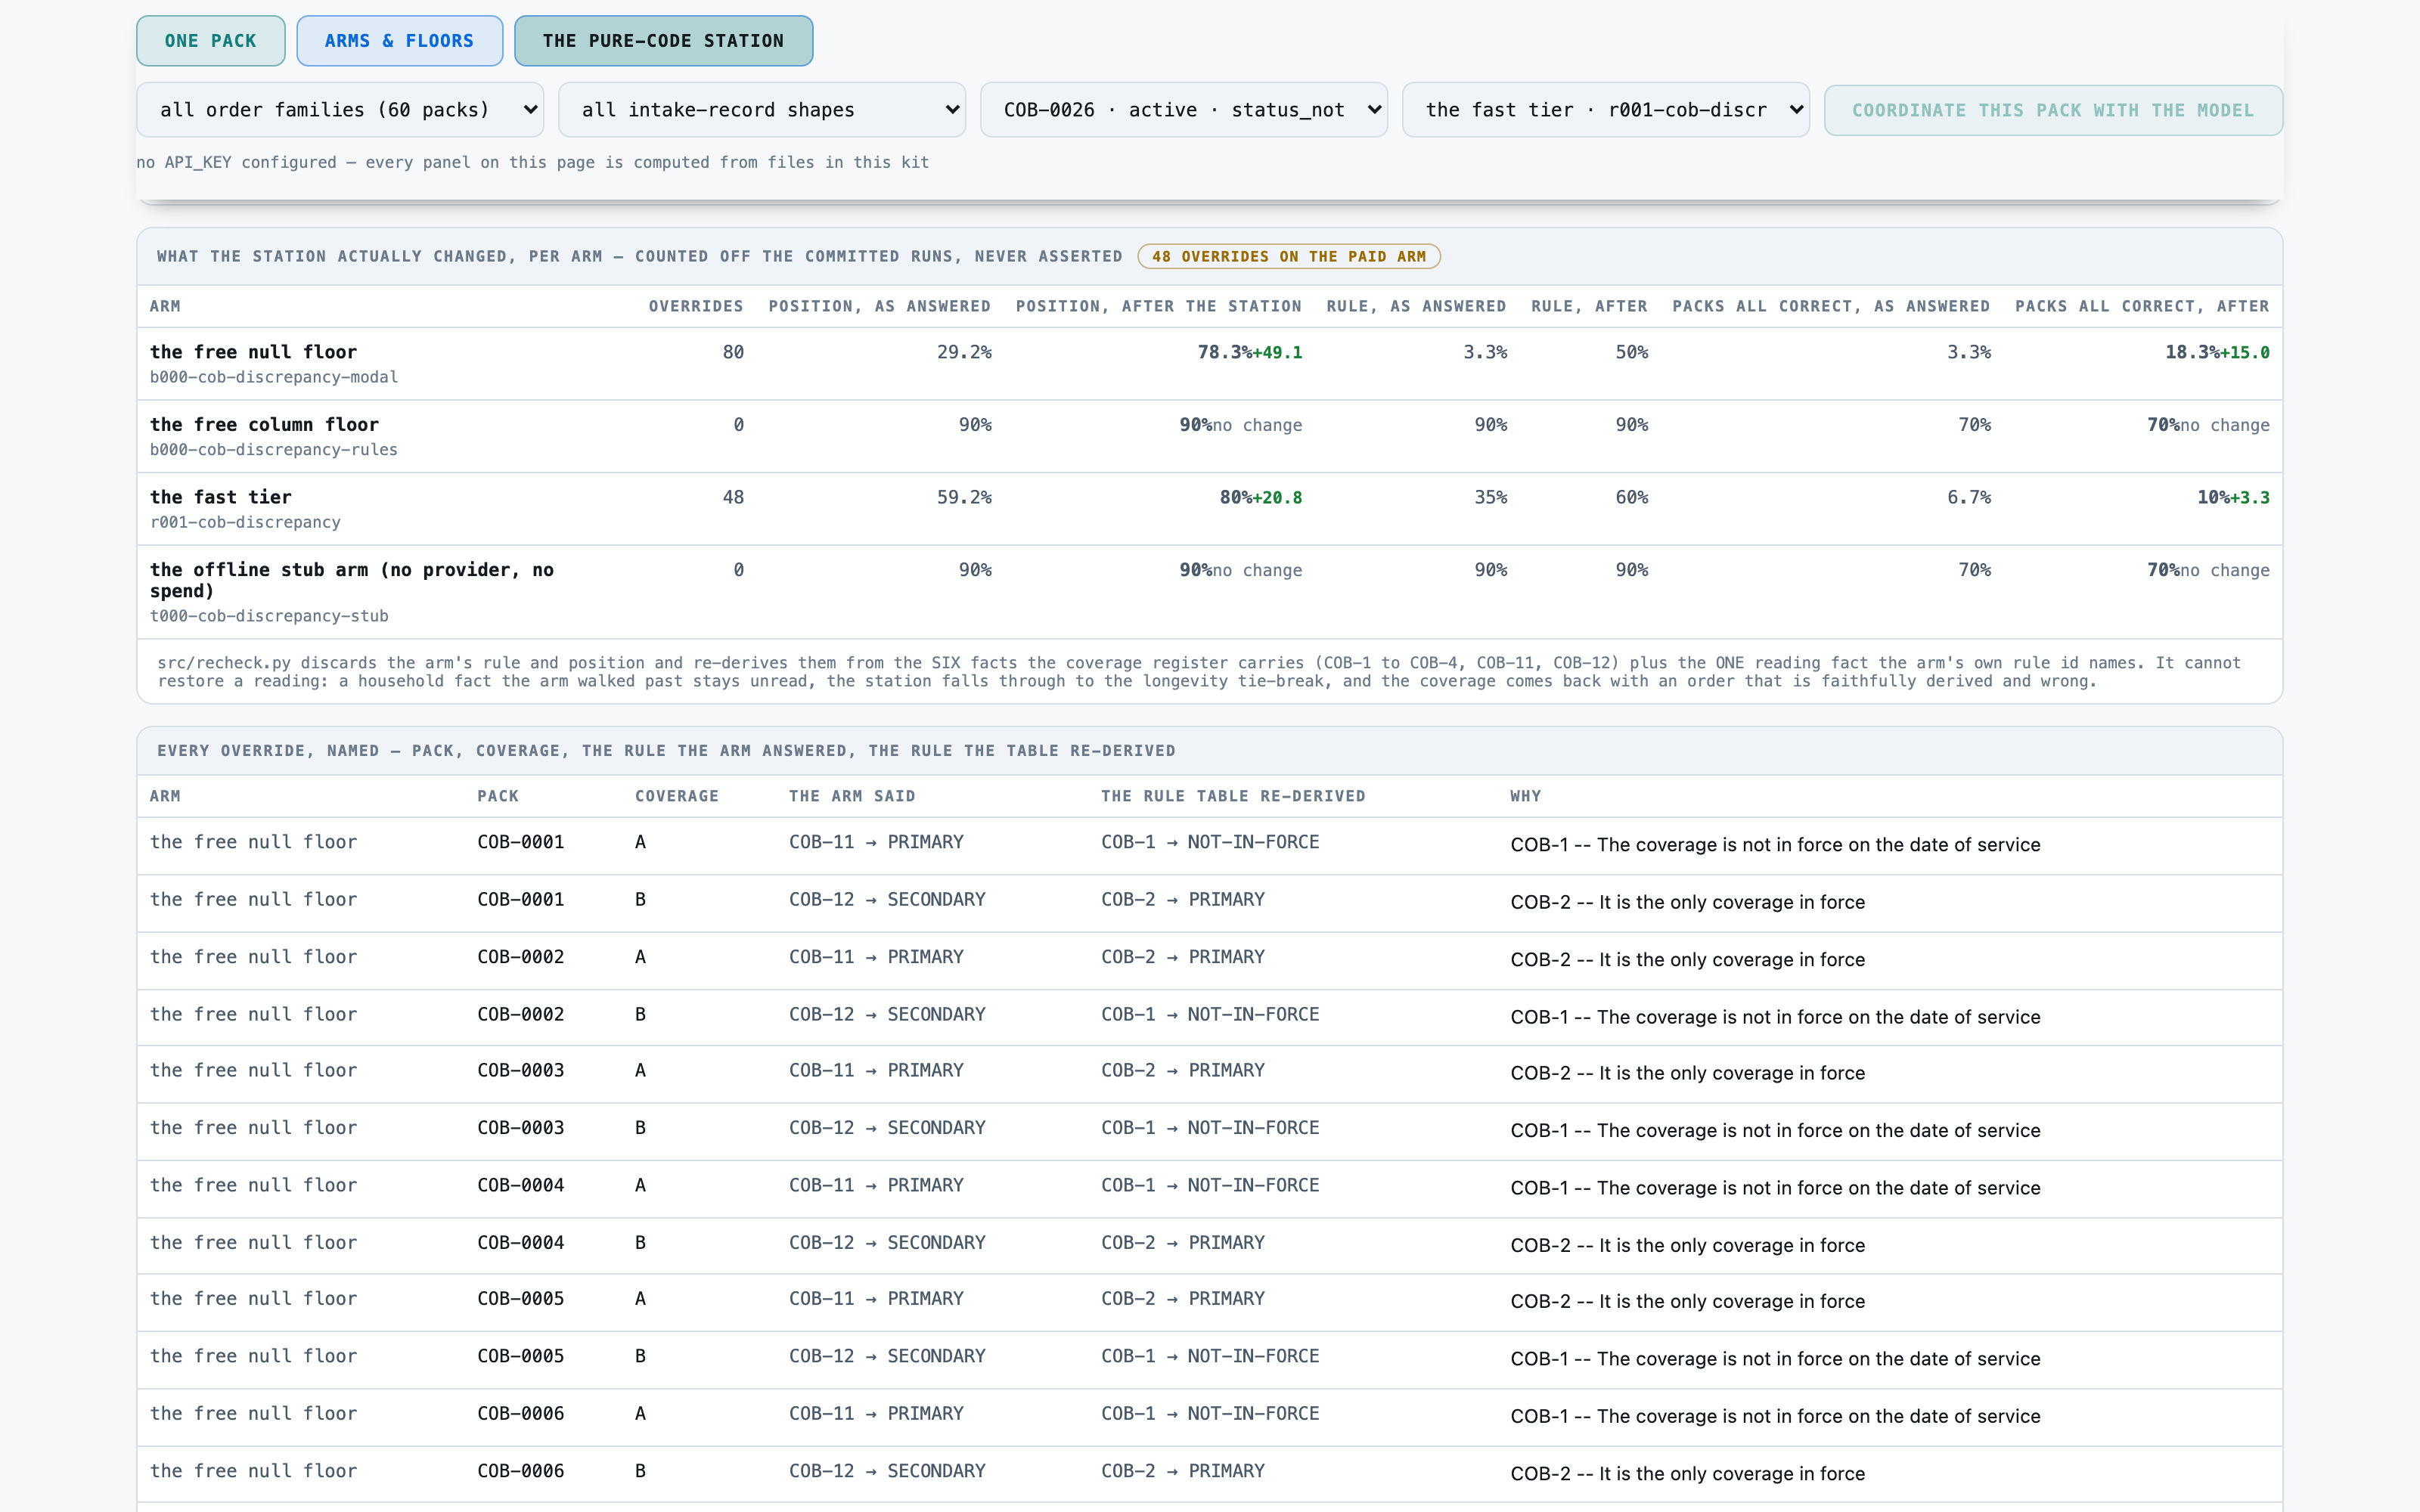2420x1512 pixels.
Task: Select THE PURE-CODE STATION tab
Action: tap(663, 41)
